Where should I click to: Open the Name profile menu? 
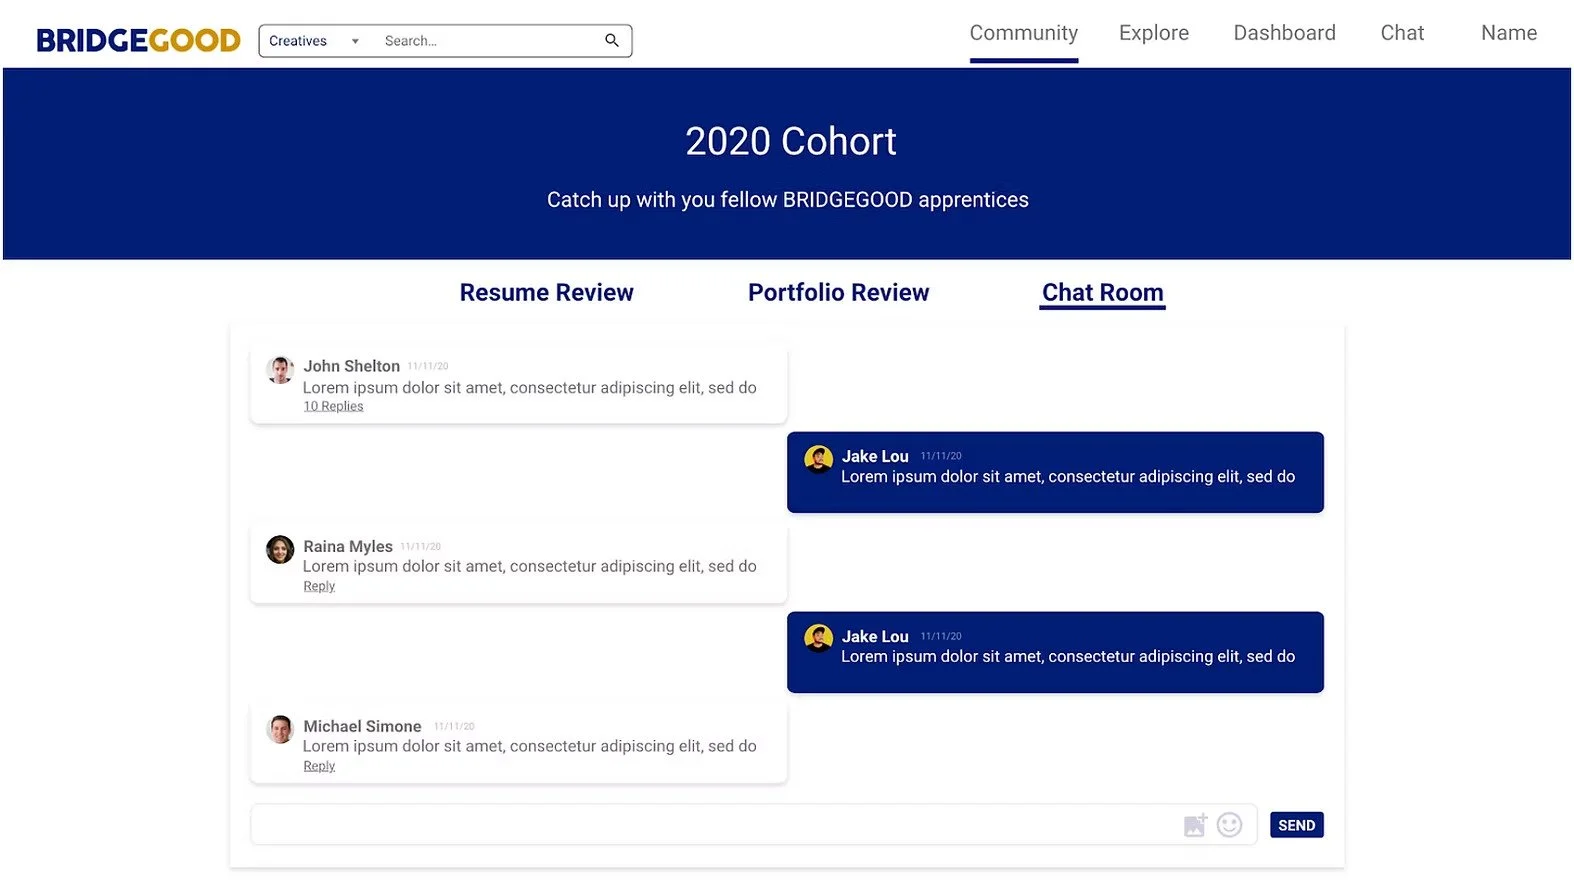point(1508,33)
